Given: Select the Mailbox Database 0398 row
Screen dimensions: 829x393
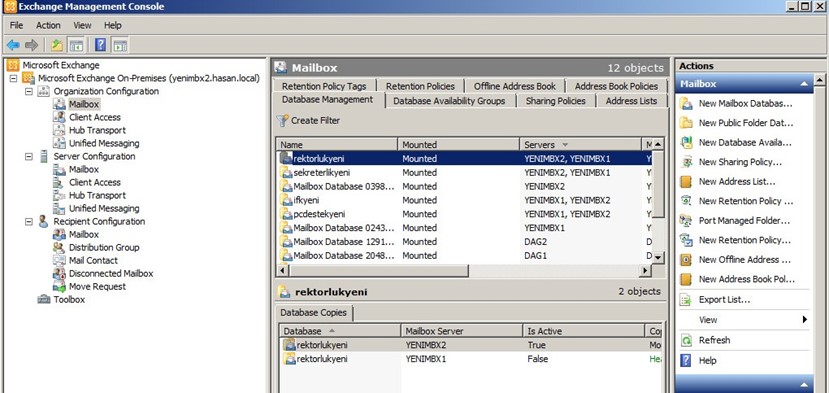Looking at the screenshot, I should click(x=463, y=186).
